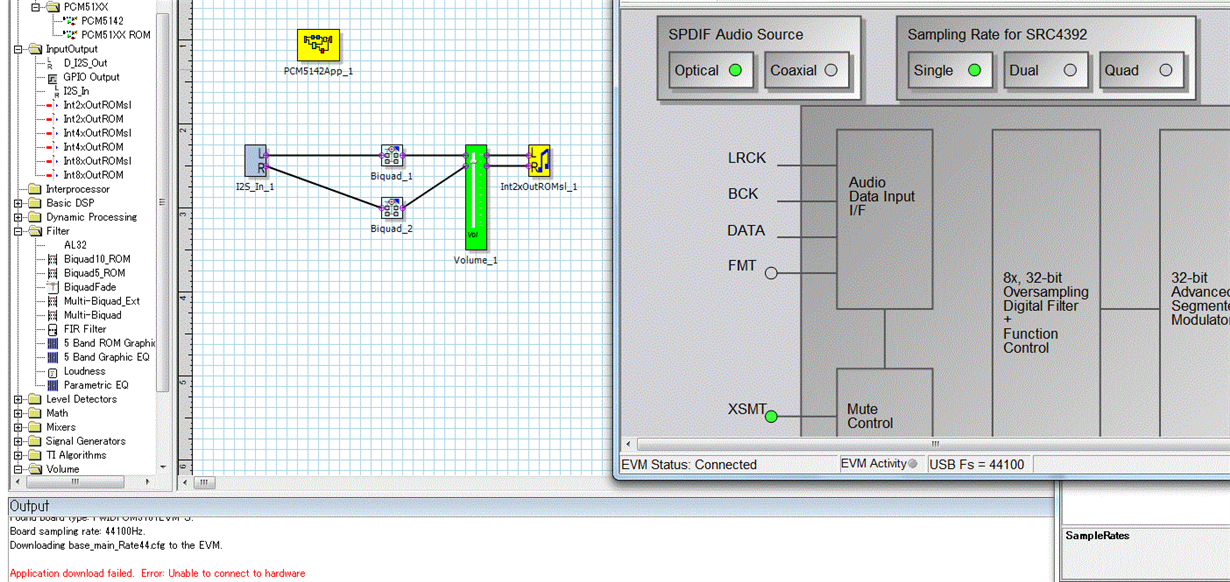
Task: Click the 5 Band Graphic EQ icon
Action: pos(53,356)
